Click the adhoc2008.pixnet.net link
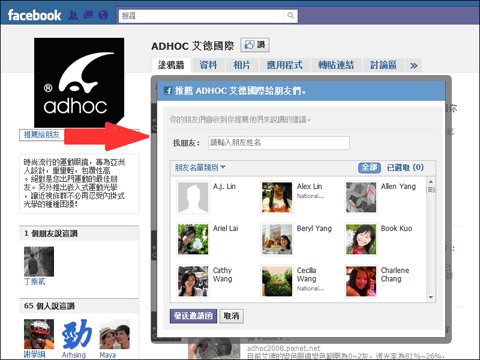Image resolution: width=480 pixels, height=360 pixels. 284,348
